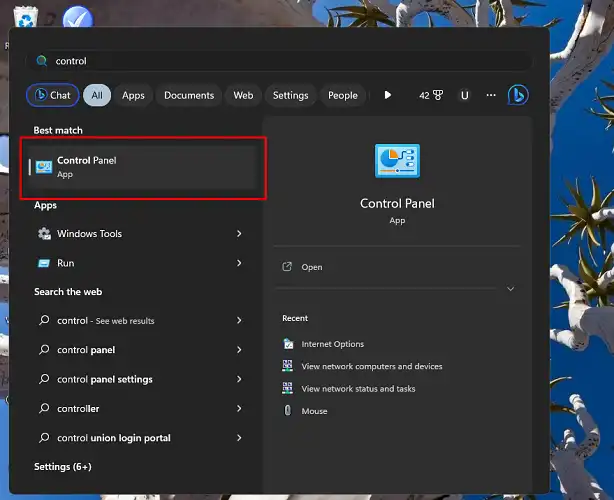This screenshot has height=500, width=614.
Task: Expand the Run result chevron
Action: 239,263
